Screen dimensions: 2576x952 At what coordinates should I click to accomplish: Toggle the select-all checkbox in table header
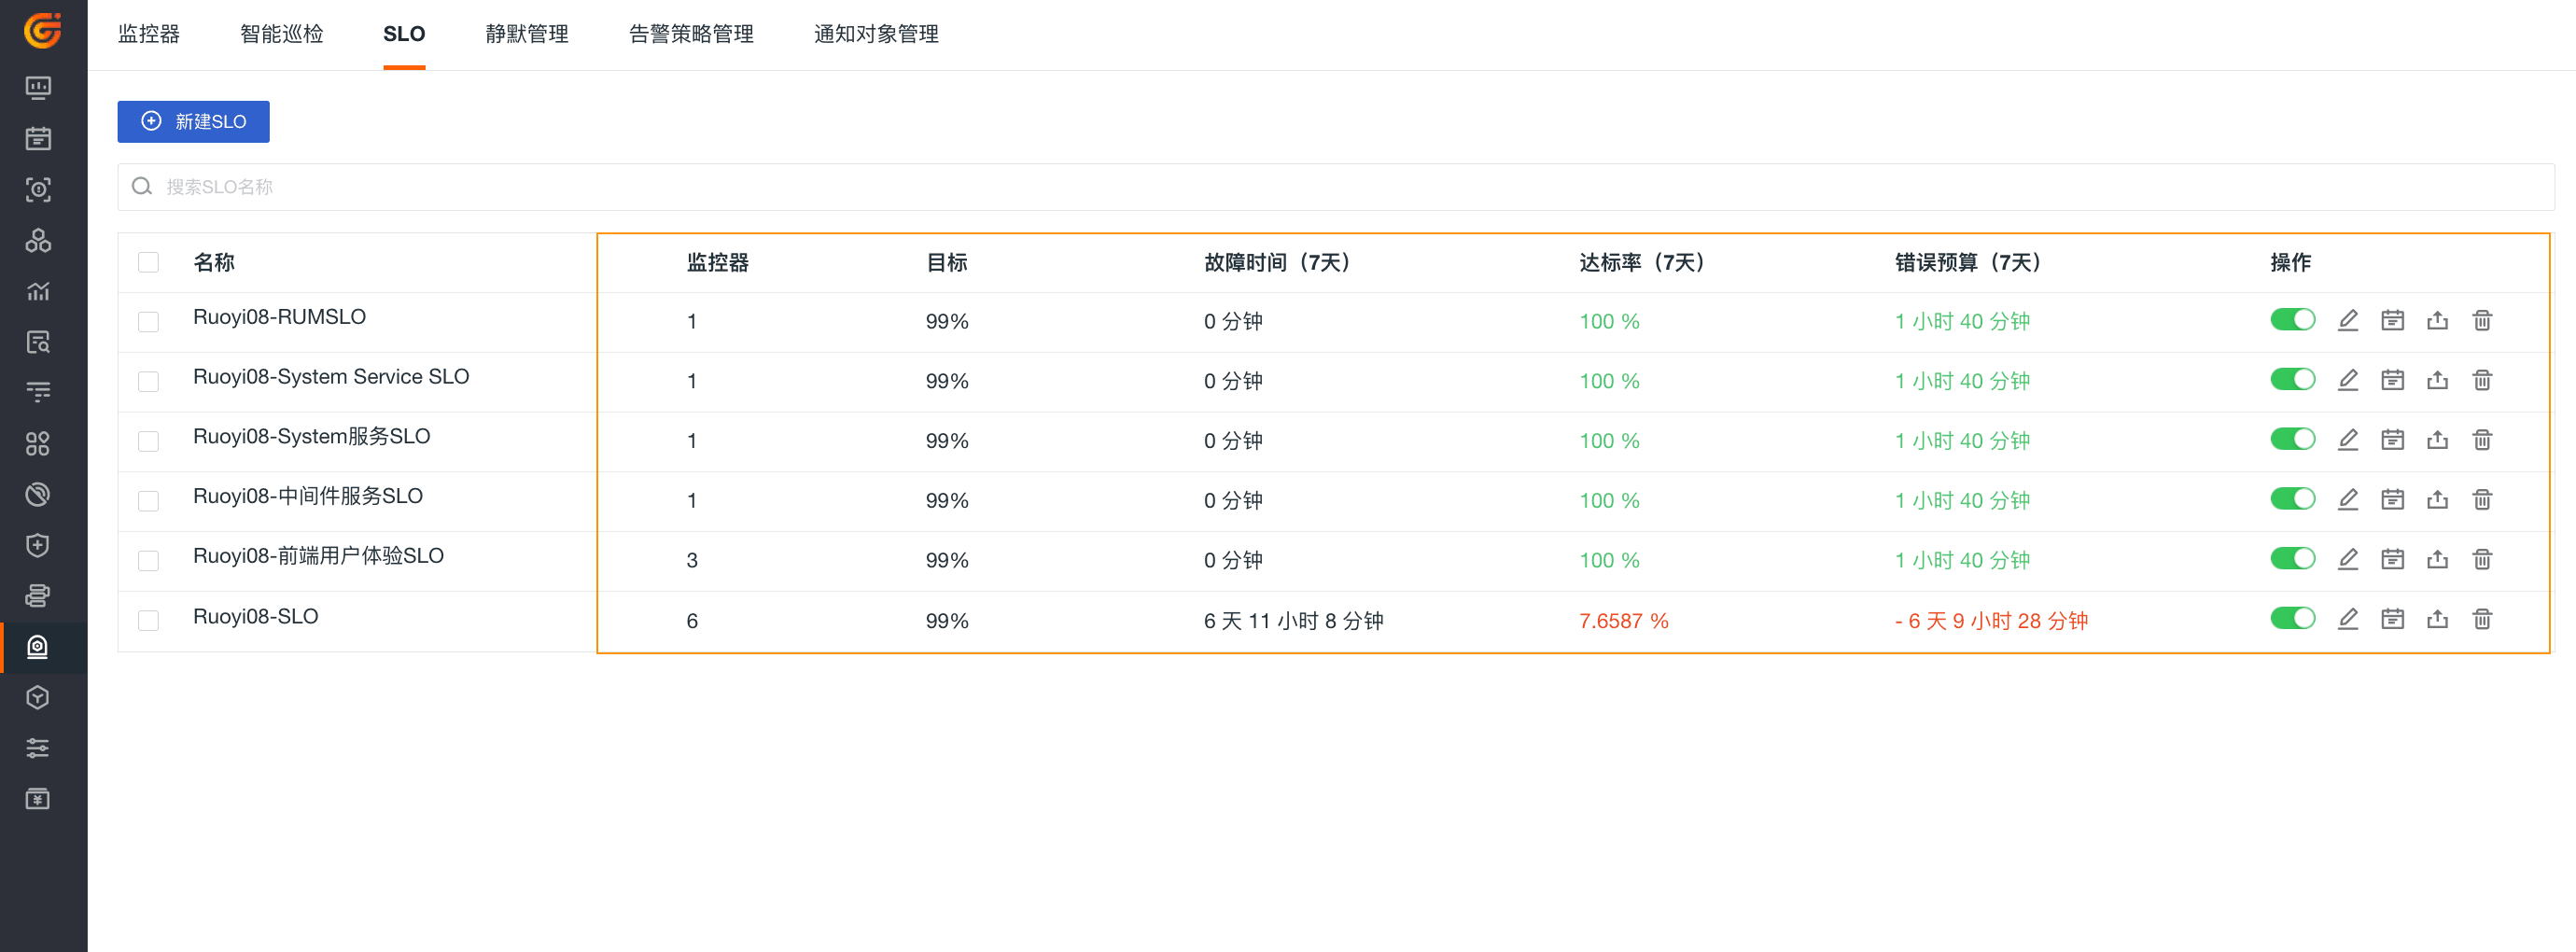148,262
